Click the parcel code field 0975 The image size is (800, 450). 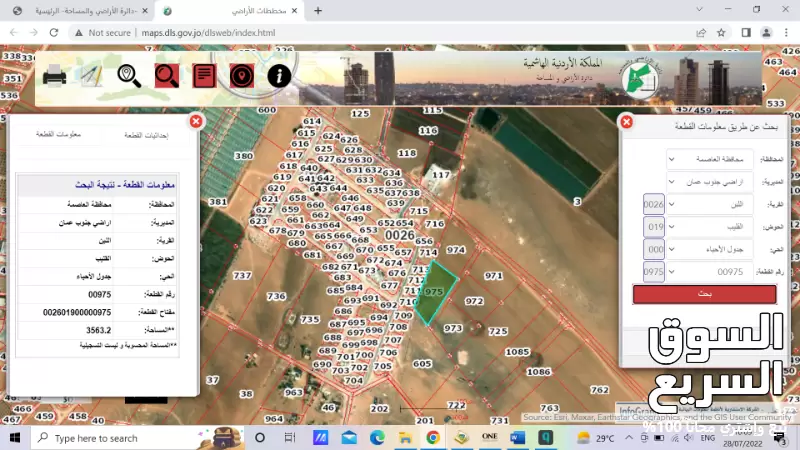coord(654,271)
